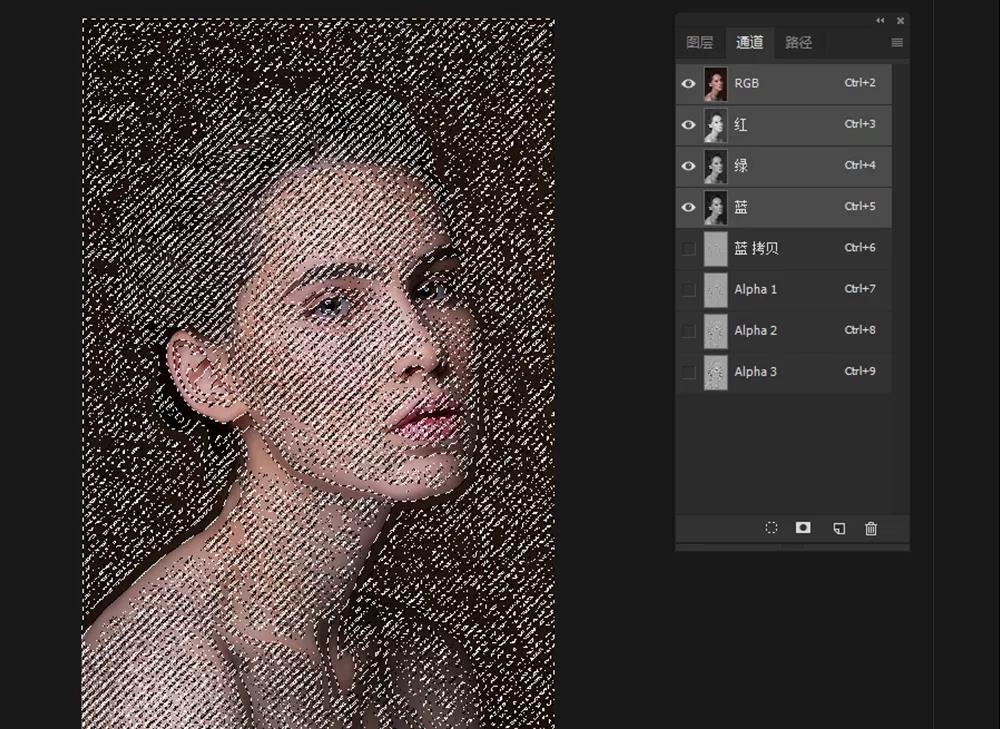Load channel as selection dotted-circle icon
Screen dimensions: 1000x729
[x=771, y=527]
